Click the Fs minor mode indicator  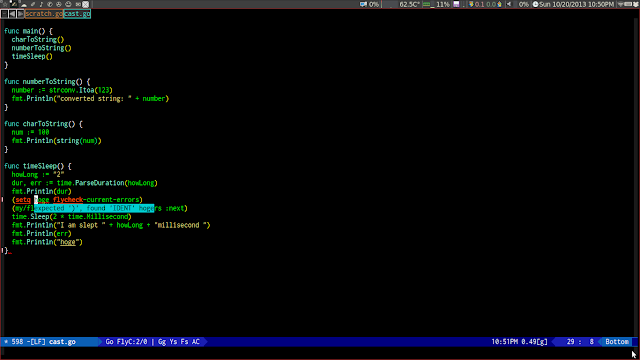[184, 342]
